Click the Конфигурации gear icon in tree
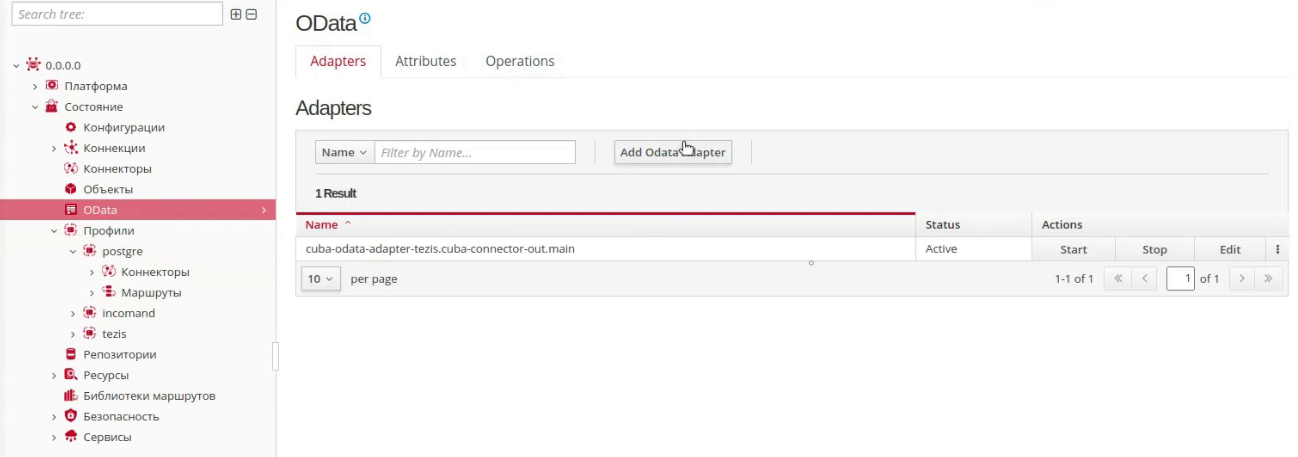The height and width of the screenshot is (457, 1298). (x=70, y=127)
